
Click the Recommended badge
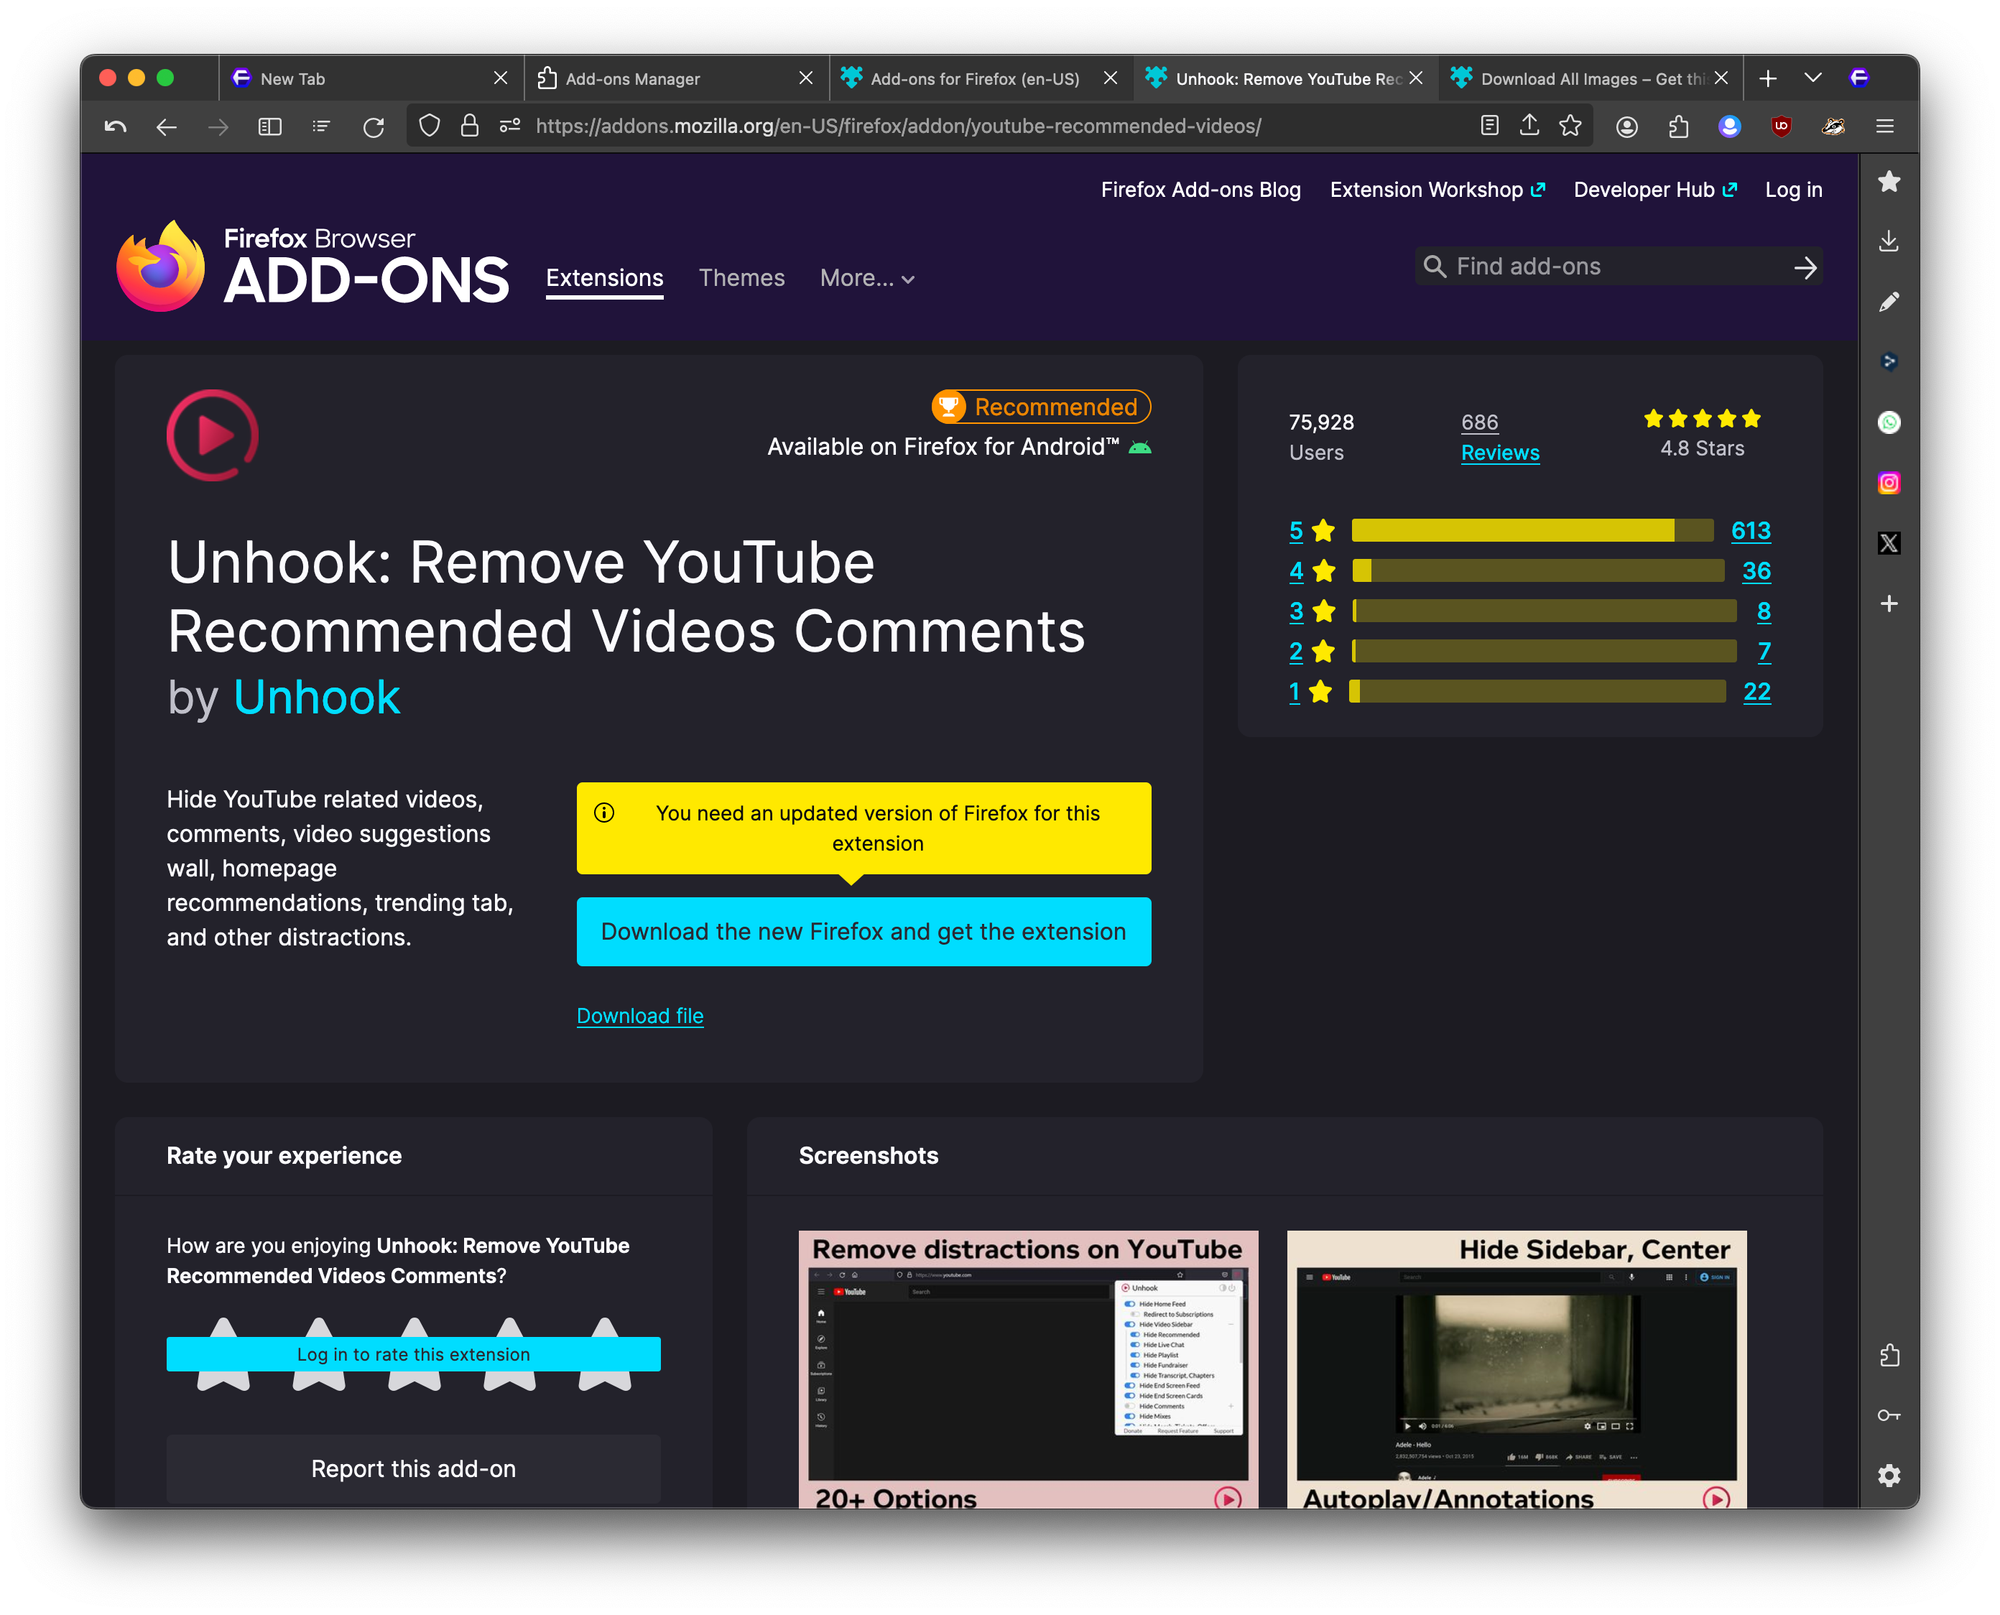1041,407
